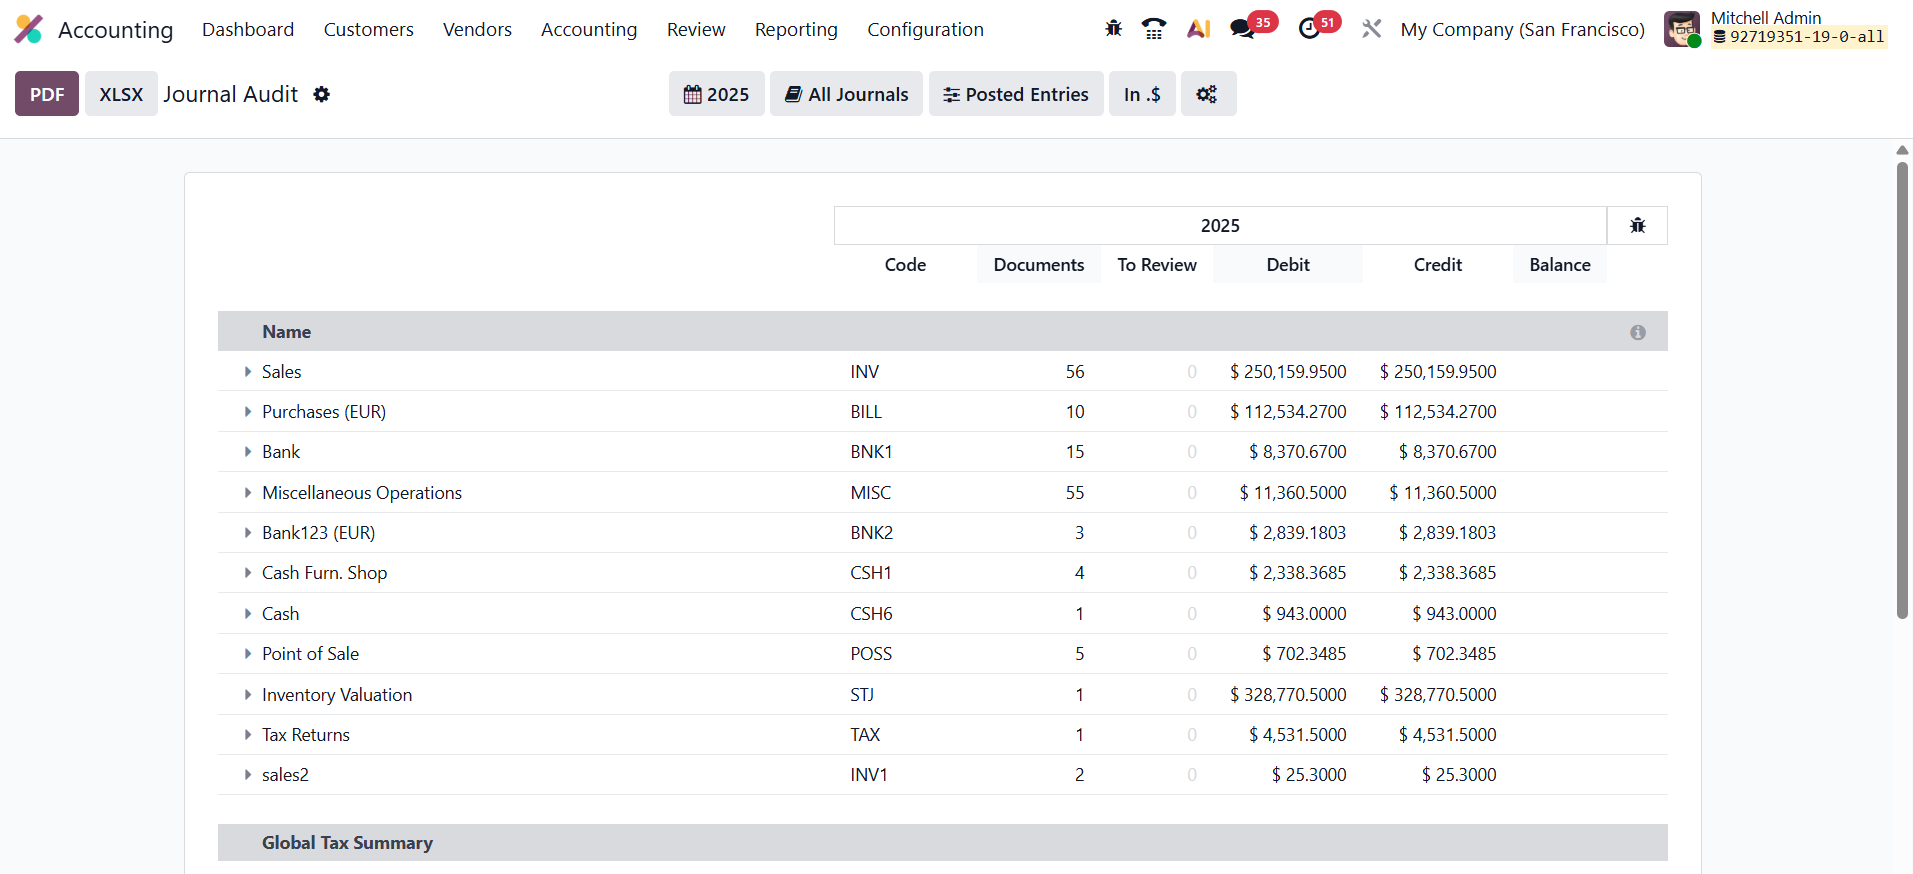Open the VoIP phone dialer icon
The image size is (1913, 874).
click(x=1154, y=29)
